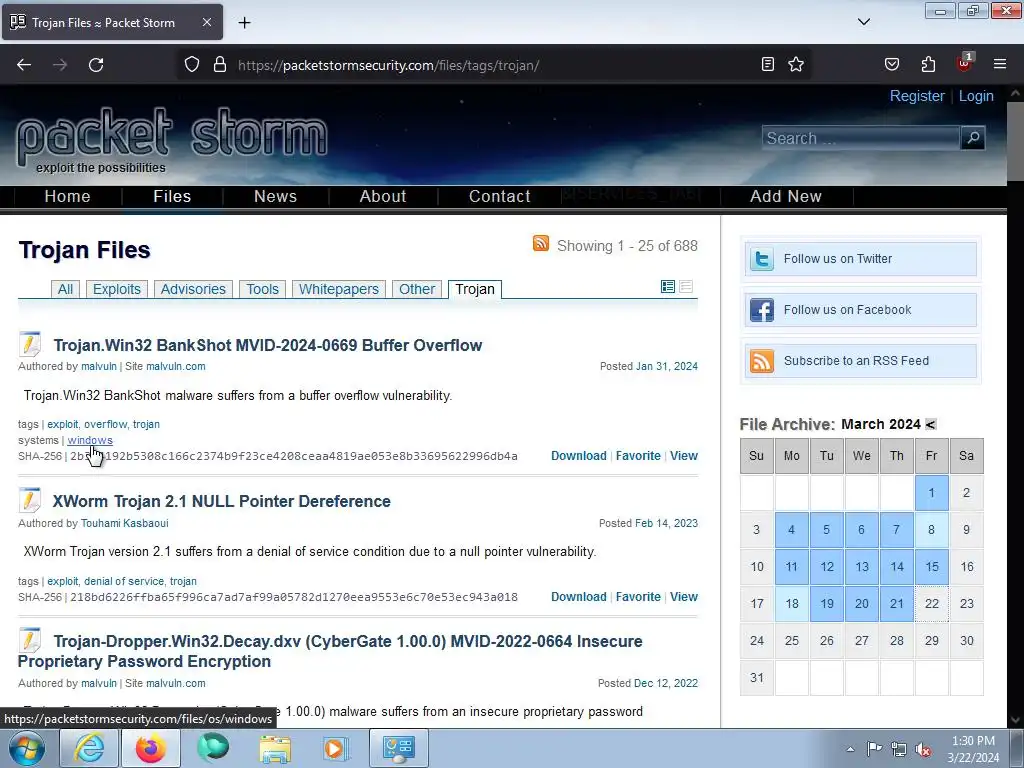Open the taskbar clock showing 1:30 PM

pyautogui.click(x=973, y=749)
